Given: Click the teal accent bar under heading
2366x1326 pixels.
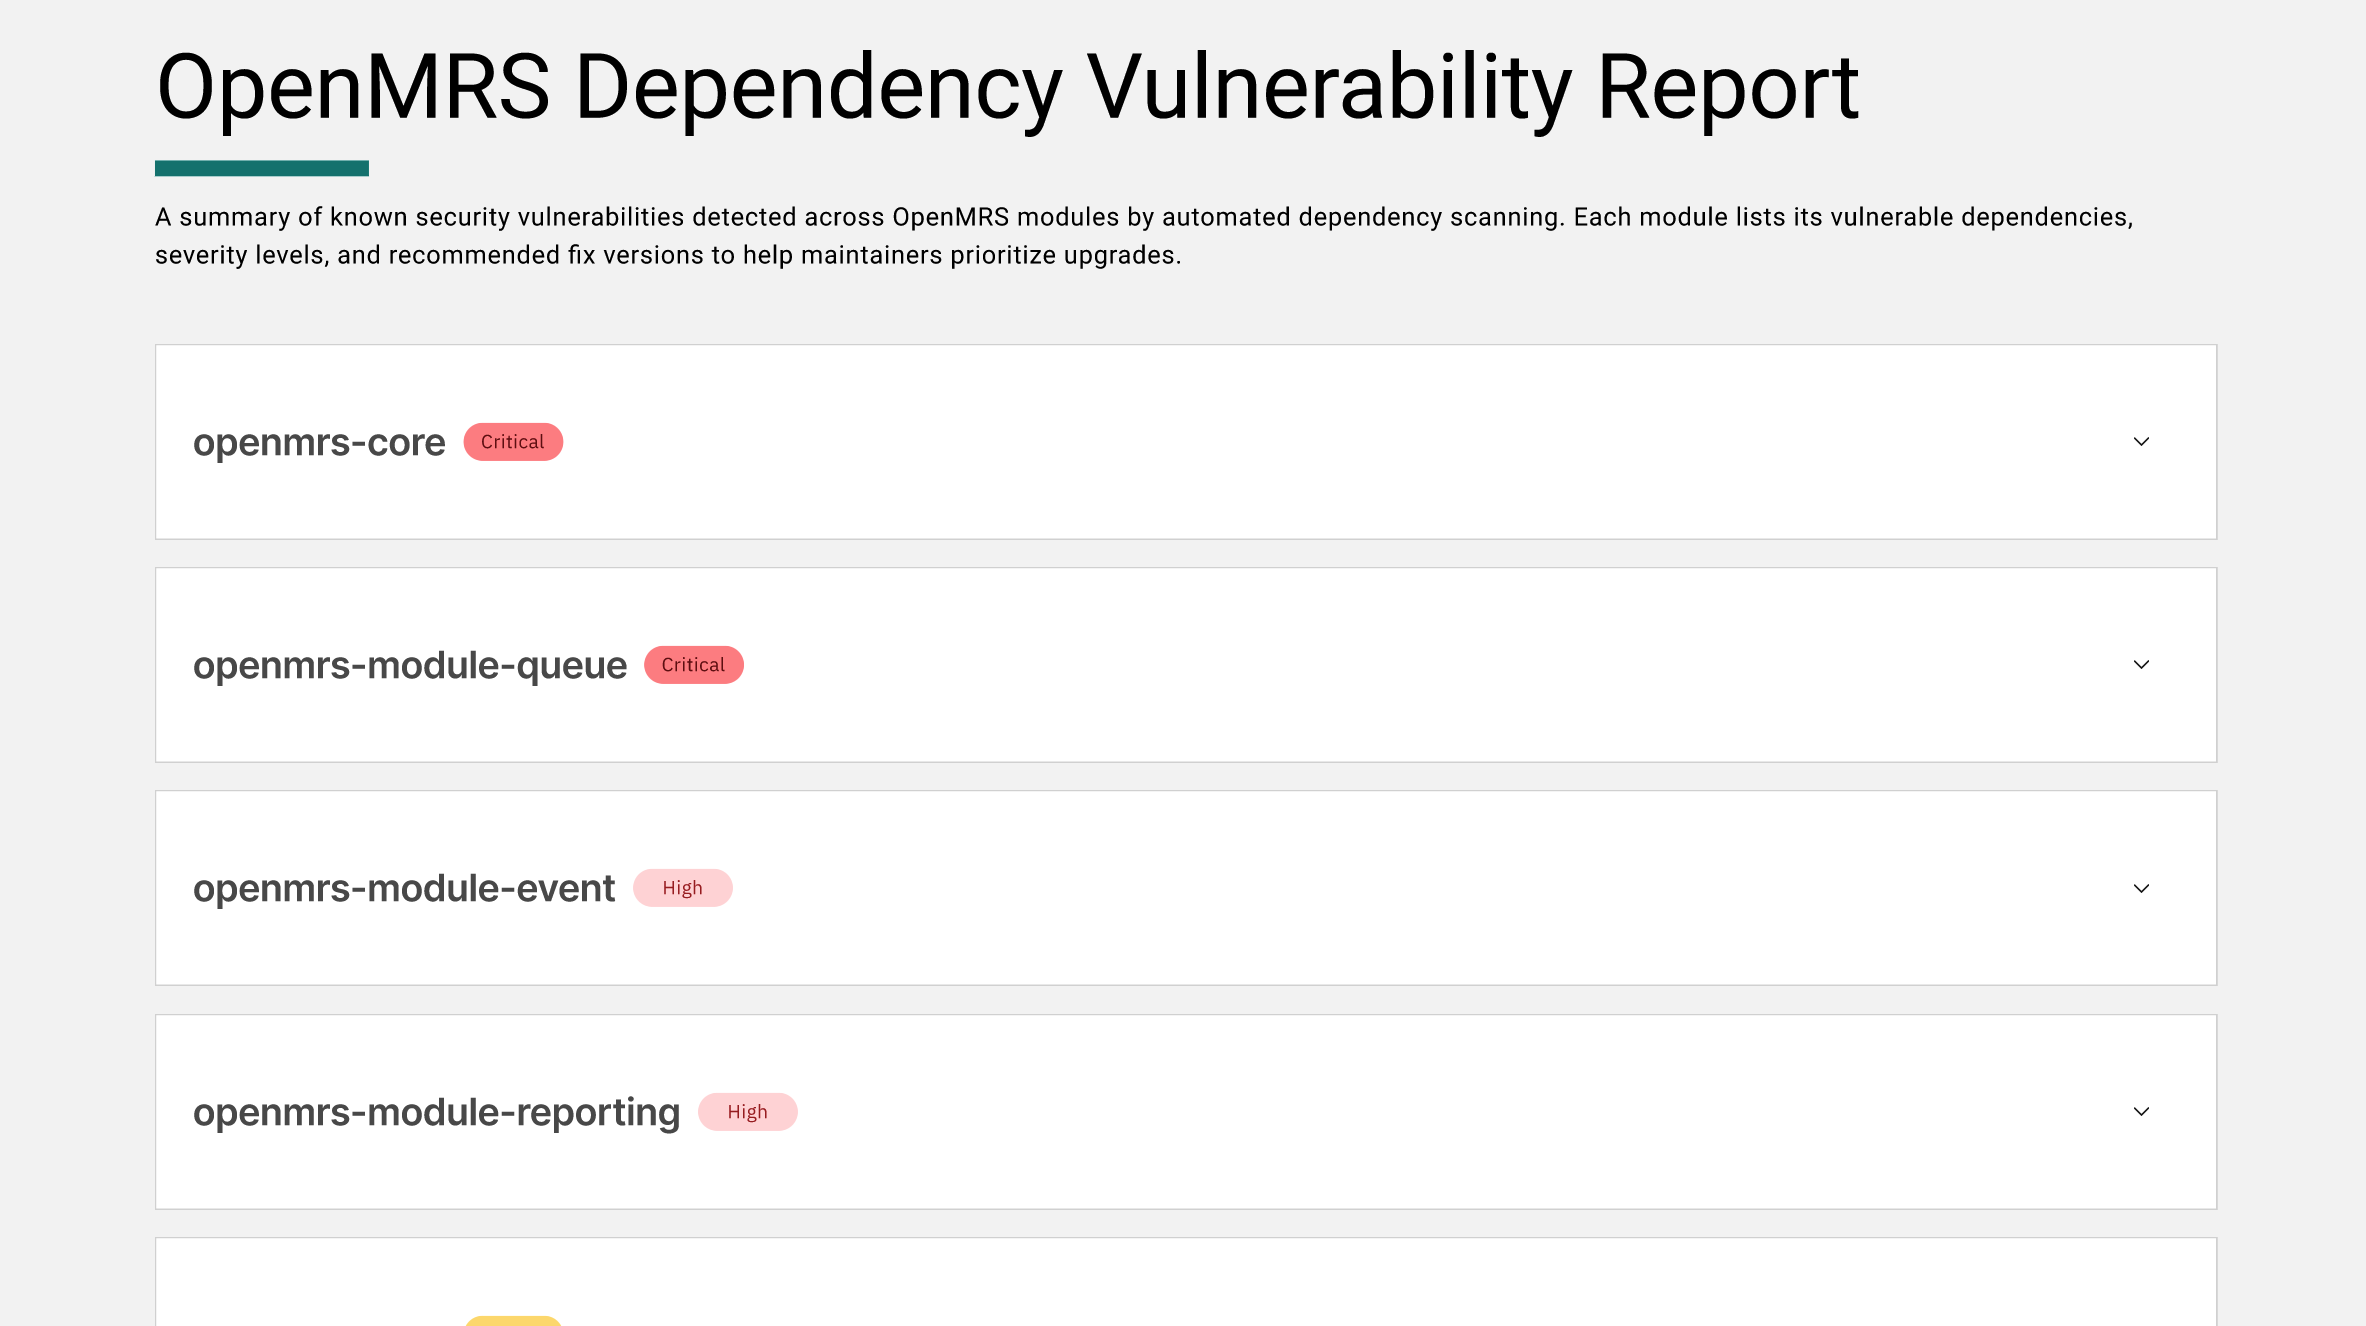Looking at the screenshot, I should (x=262, y=168).
